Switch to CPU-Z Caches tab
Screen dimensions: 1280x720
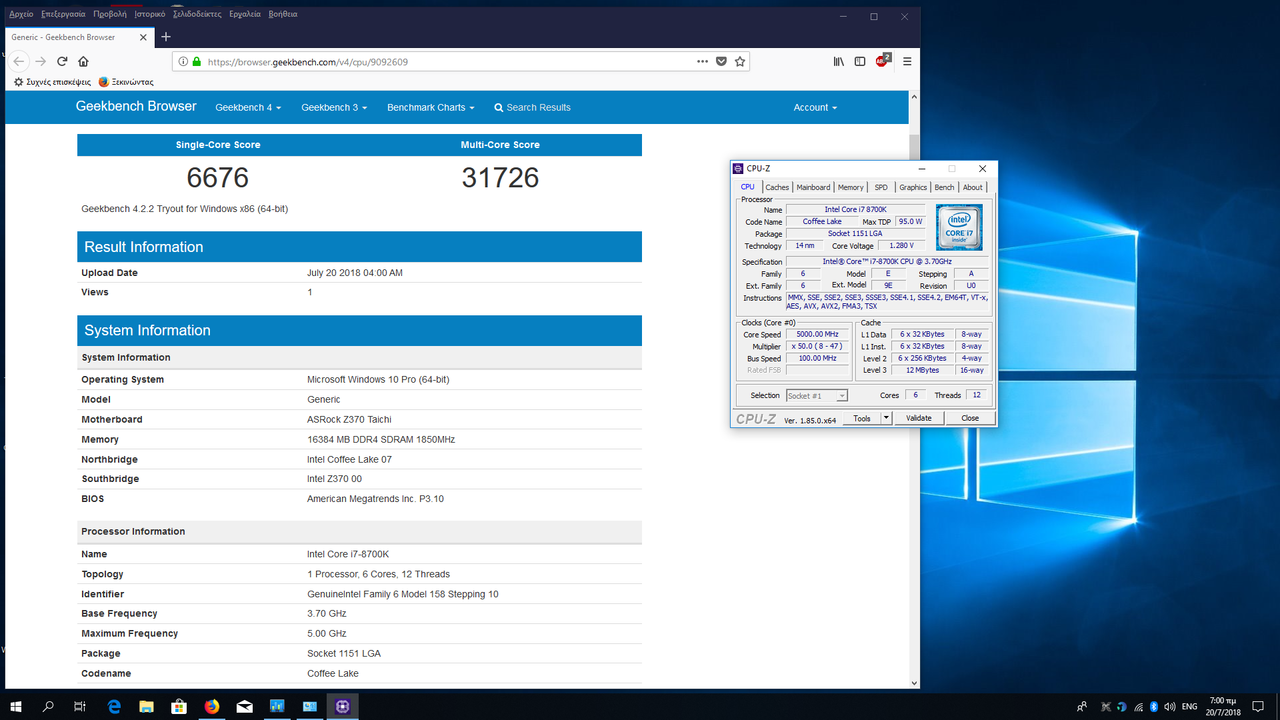(777, 187)
